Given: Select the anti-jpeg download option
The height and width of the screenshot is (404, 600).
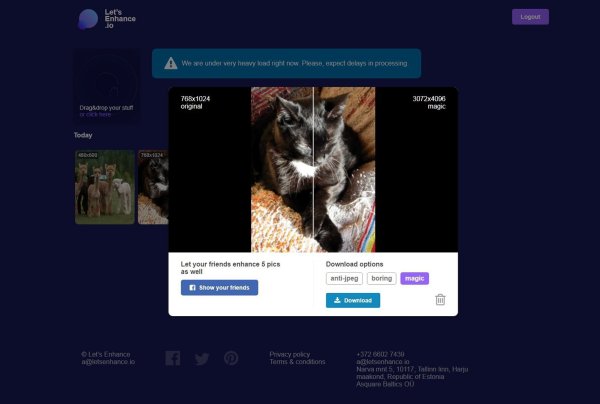Looking at the screenshot, I should 344,278.
